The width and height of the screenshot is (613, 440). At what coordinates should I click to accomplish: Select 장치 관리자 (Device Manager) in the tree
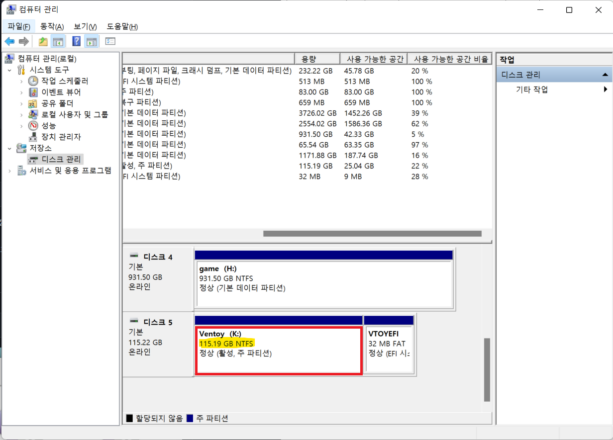tap(60, 137)
